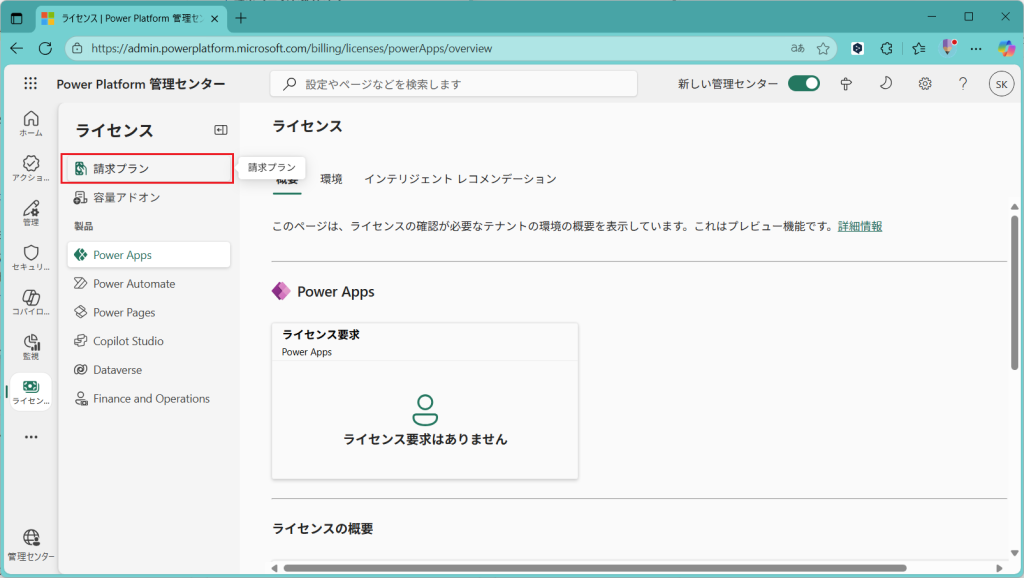Viewport: 1024px width, 578px height.
Task: Click the search box 設定やページなどを検索します
Action: click(454, 84)
